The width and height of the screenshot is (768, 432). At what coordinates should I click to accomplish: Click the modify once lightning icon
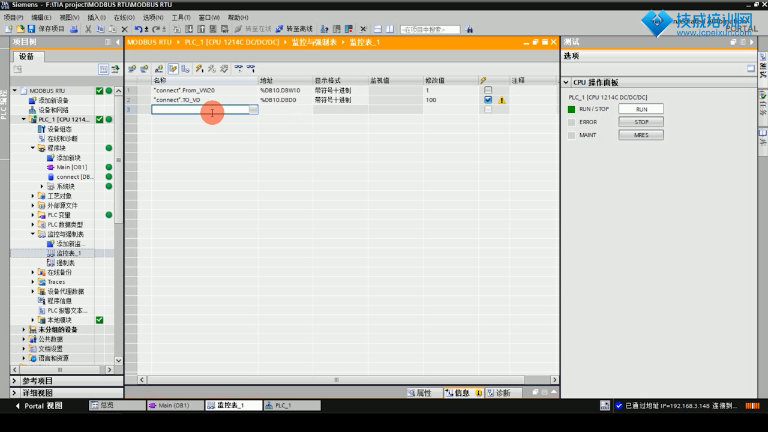coord(199,69)
